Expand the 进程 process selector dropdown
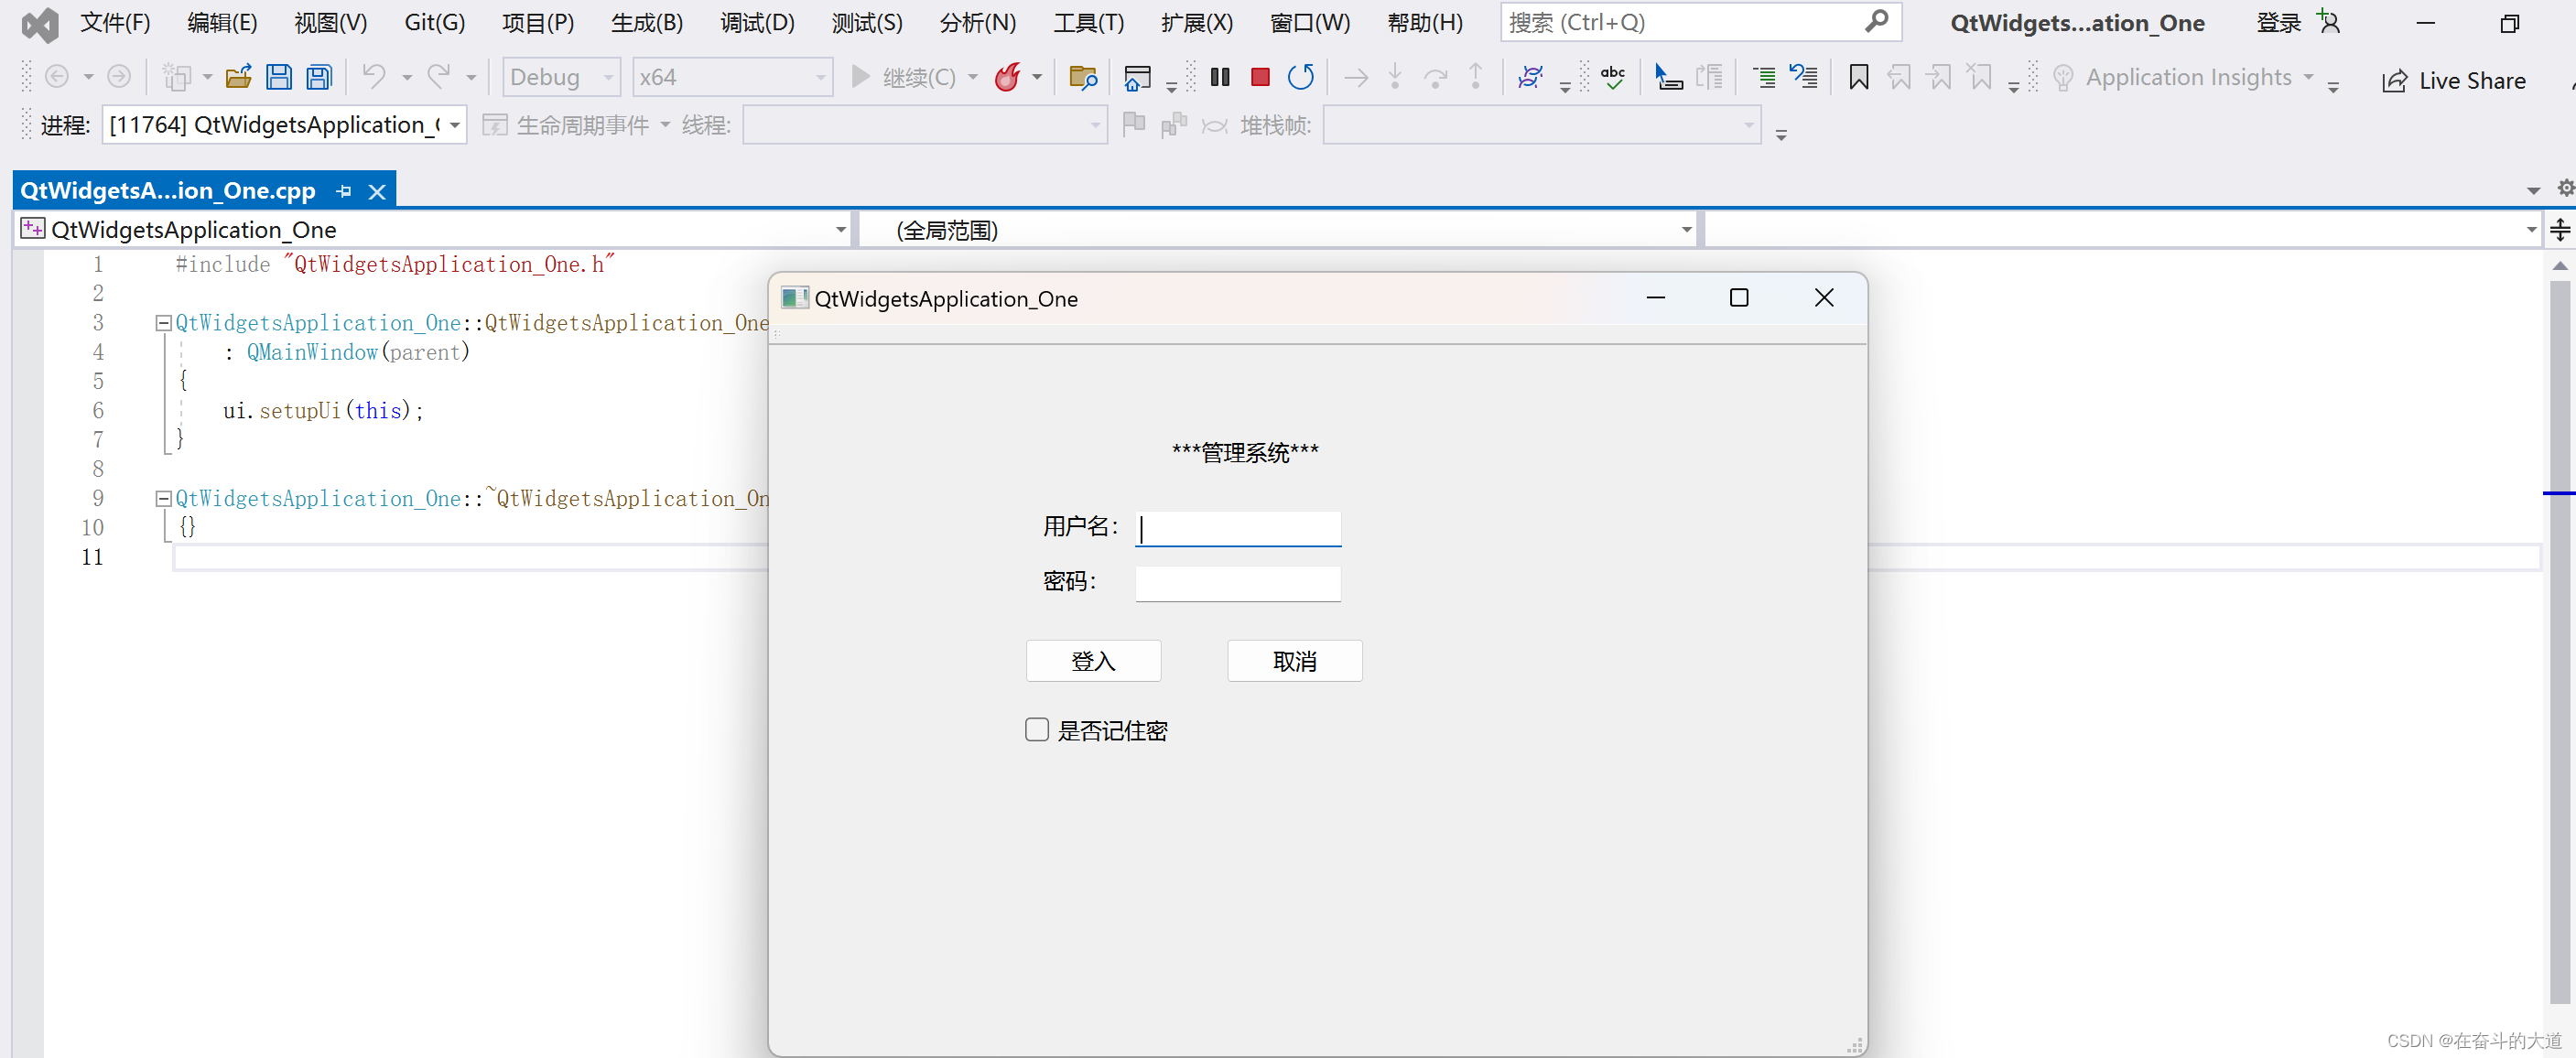The height and width of the screenshot is (1058, 2576). pyautogui.click(x=455, y=125)
